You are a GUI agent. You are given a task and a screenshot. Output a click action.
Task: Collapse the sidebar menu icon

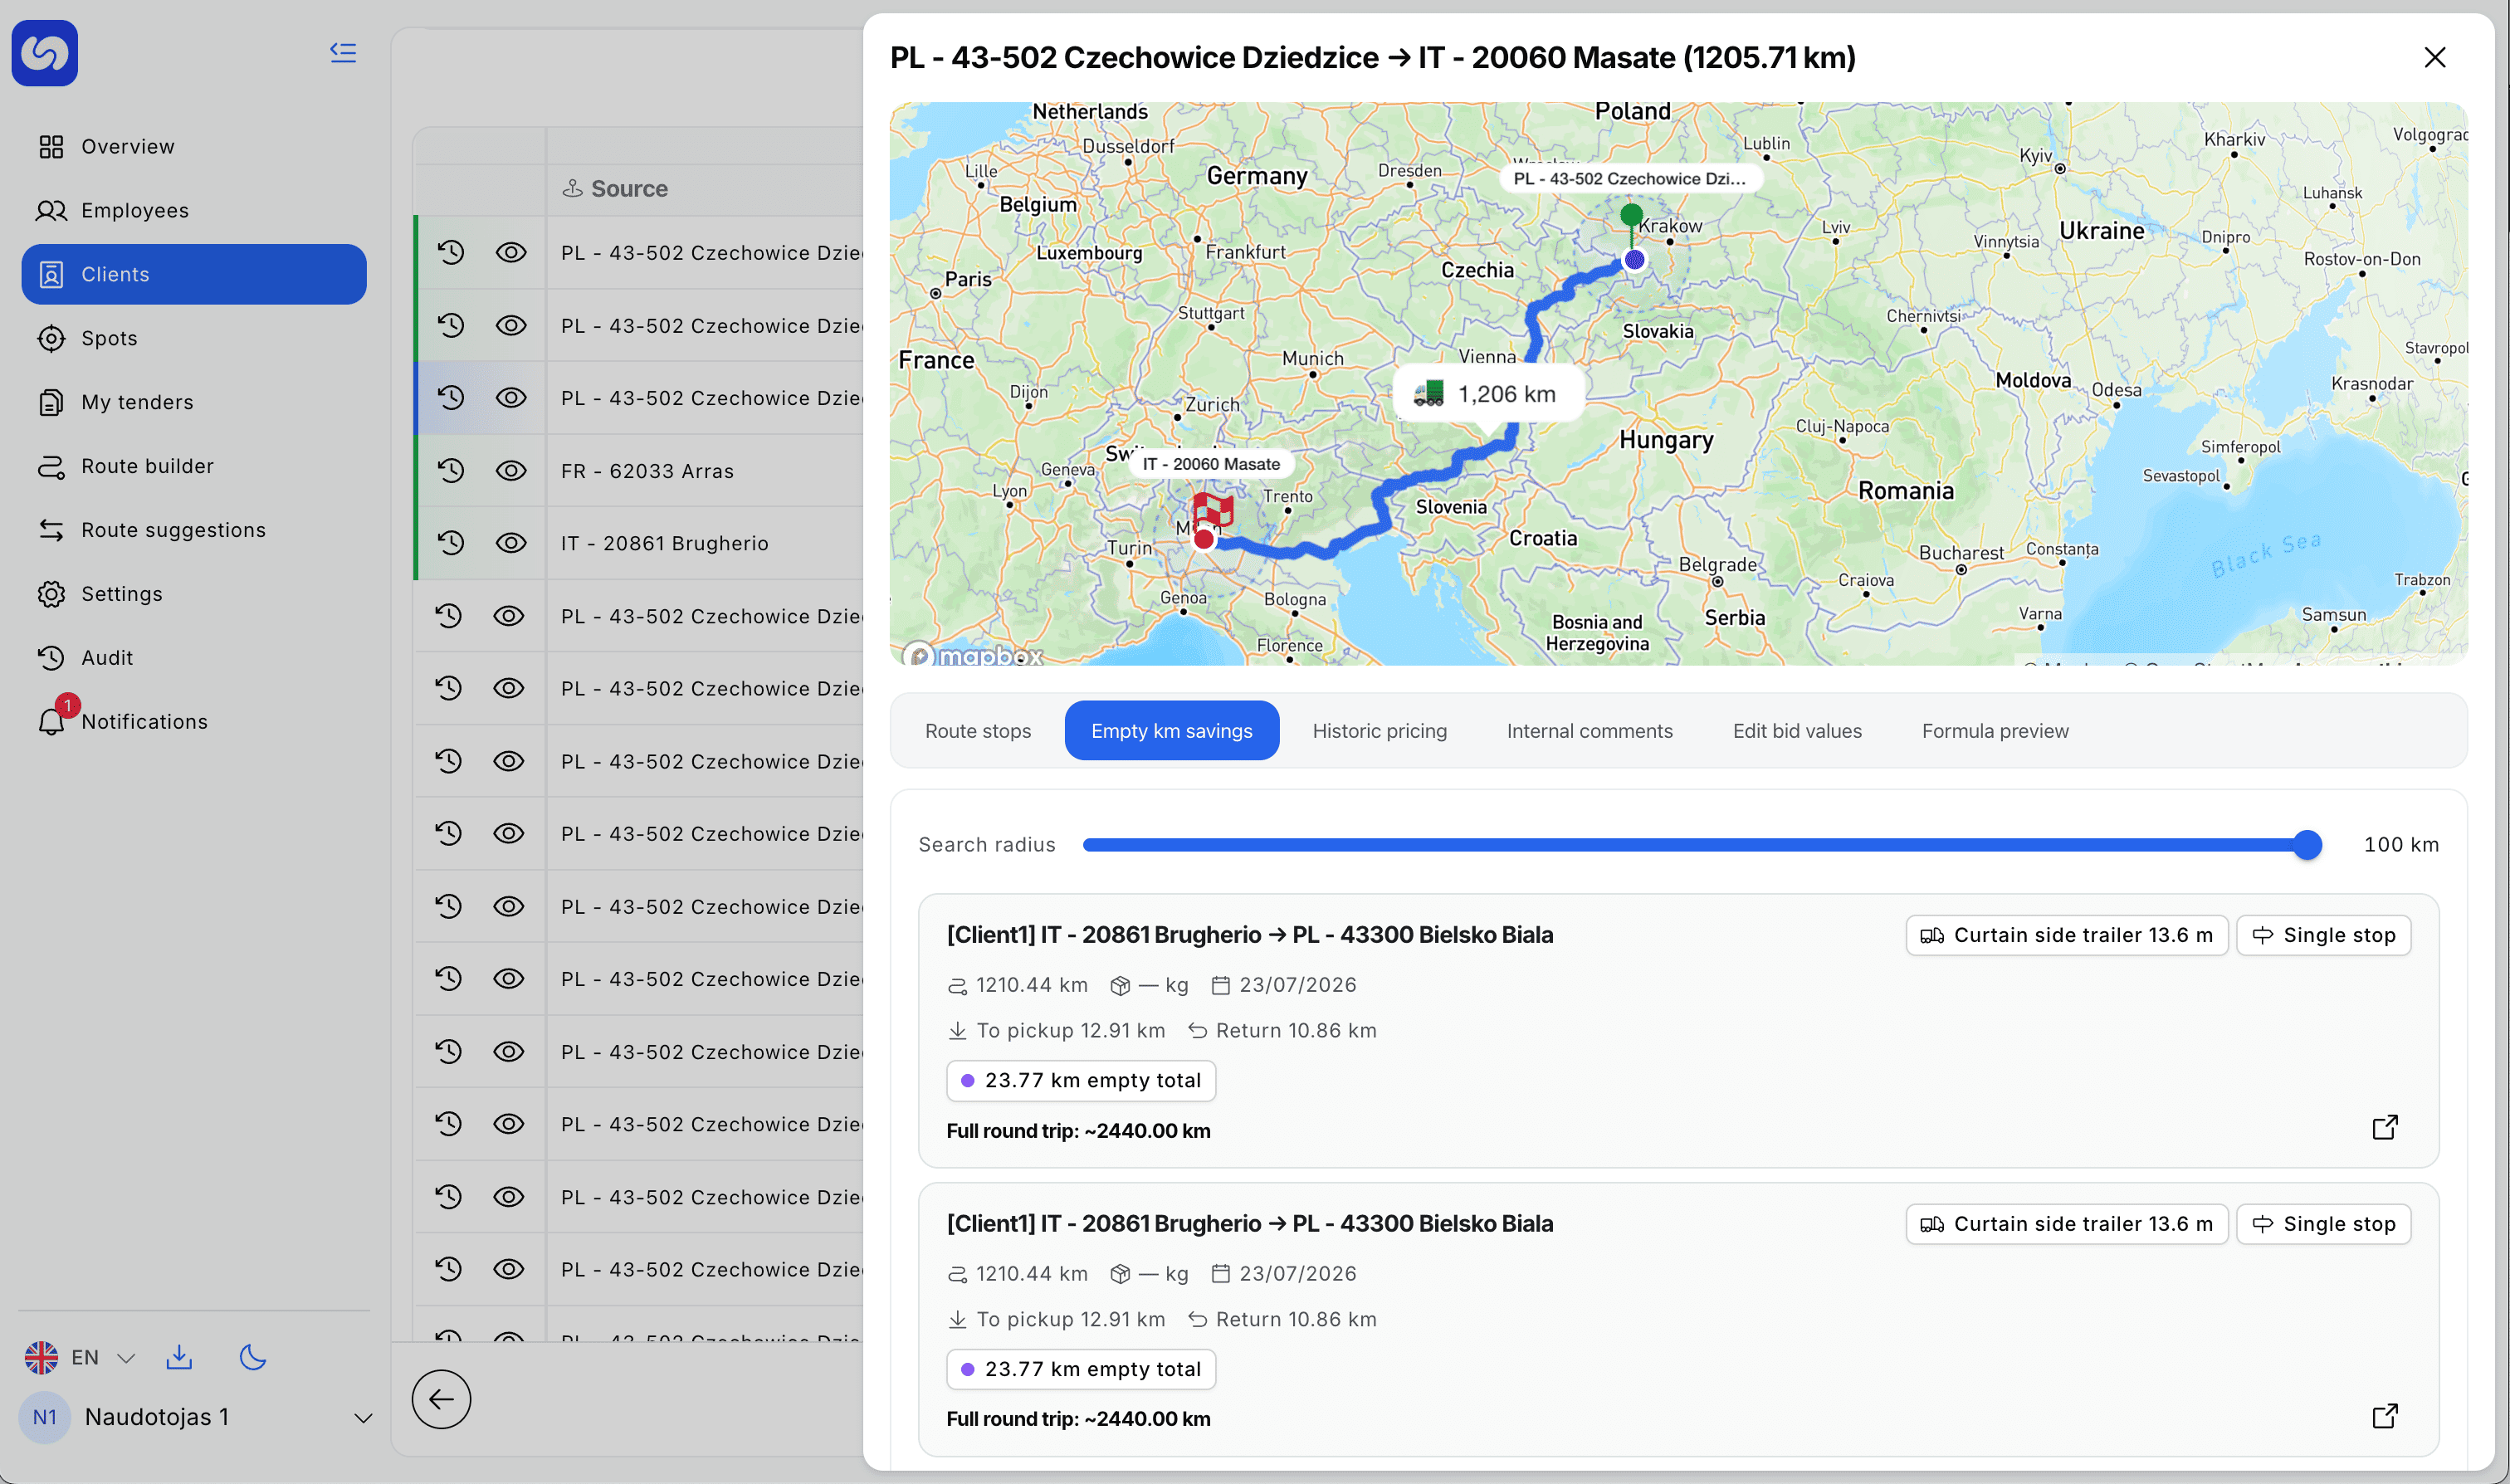[x=343, y=52]
